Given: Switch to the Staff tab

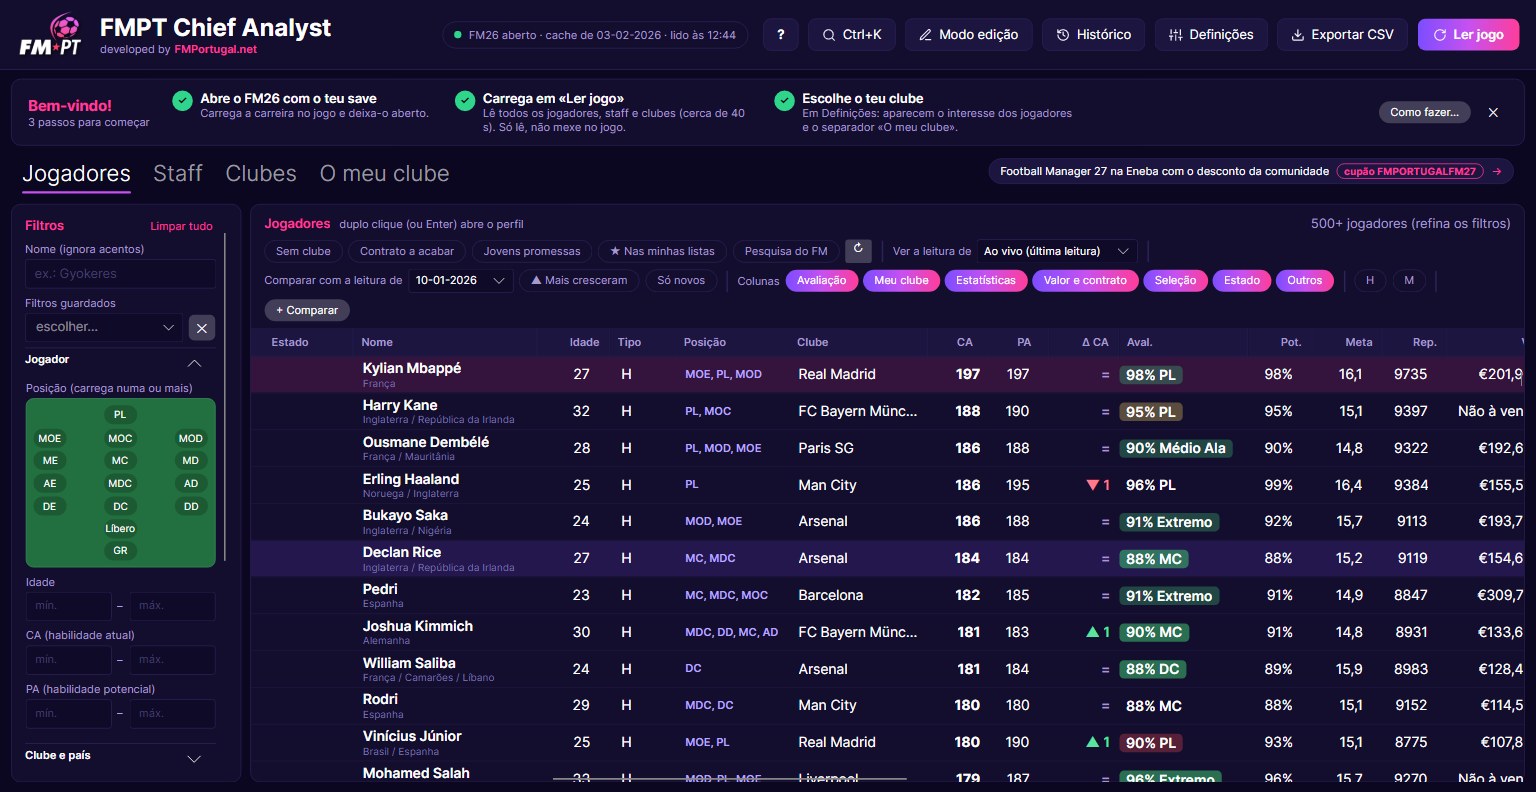Looking at the screenshot, I should [178, 174].
